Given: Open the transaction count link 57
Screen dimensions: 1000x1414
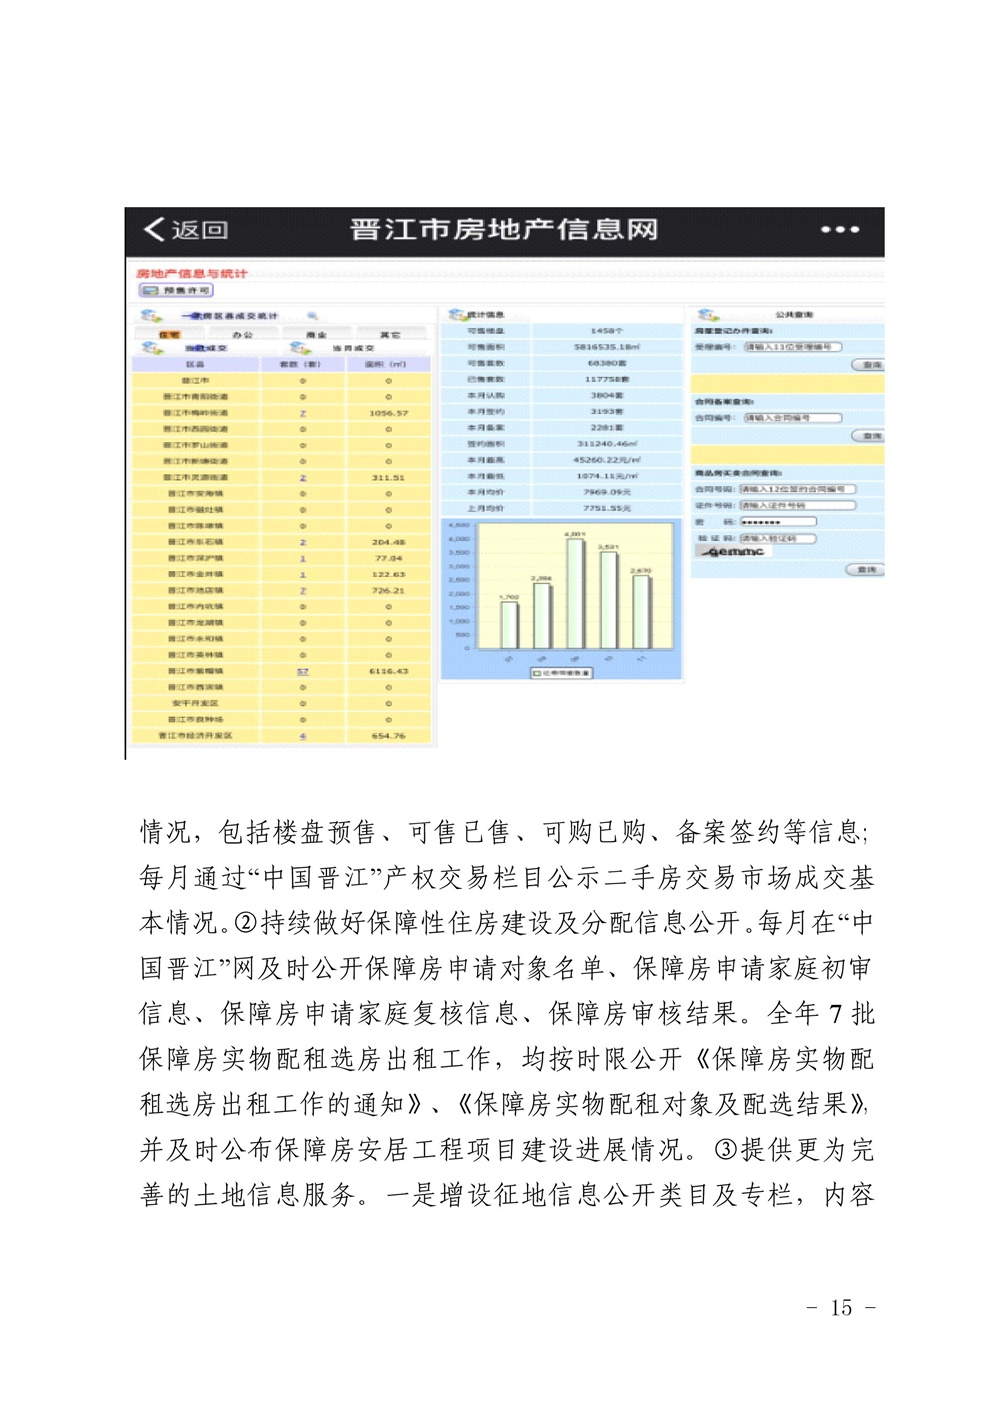Looking at the screenshot, I should 302,671.
